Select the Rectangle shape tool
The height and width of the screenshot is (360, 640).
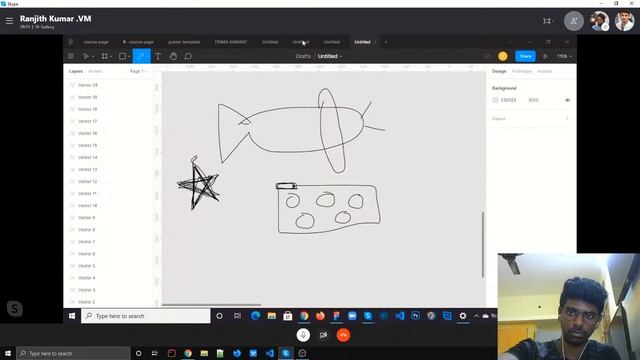[x=122, y=56]
